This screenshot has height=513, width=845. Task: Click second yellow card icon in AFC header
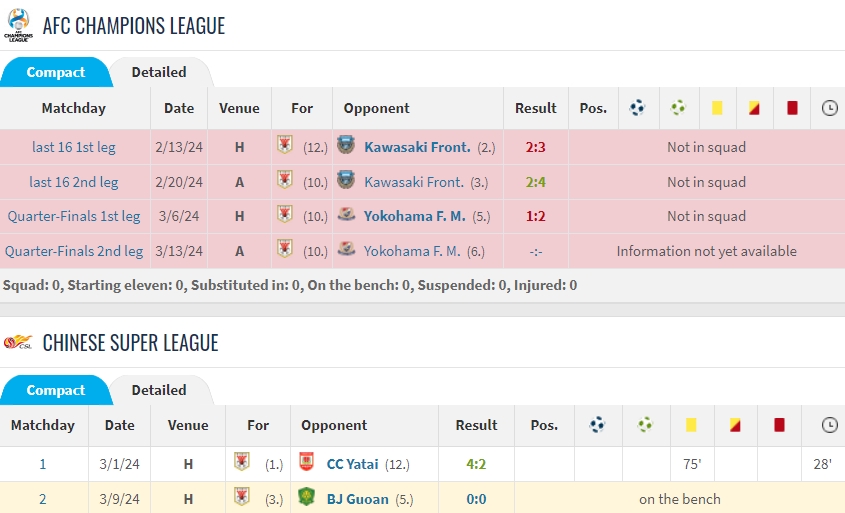pos(754,108)
